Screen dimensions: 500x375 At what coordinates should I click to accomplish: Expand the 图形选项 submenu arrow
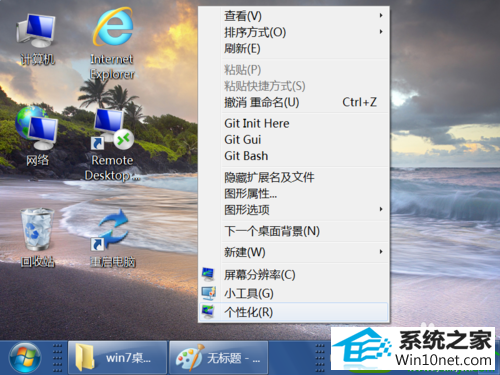[381, 209]
